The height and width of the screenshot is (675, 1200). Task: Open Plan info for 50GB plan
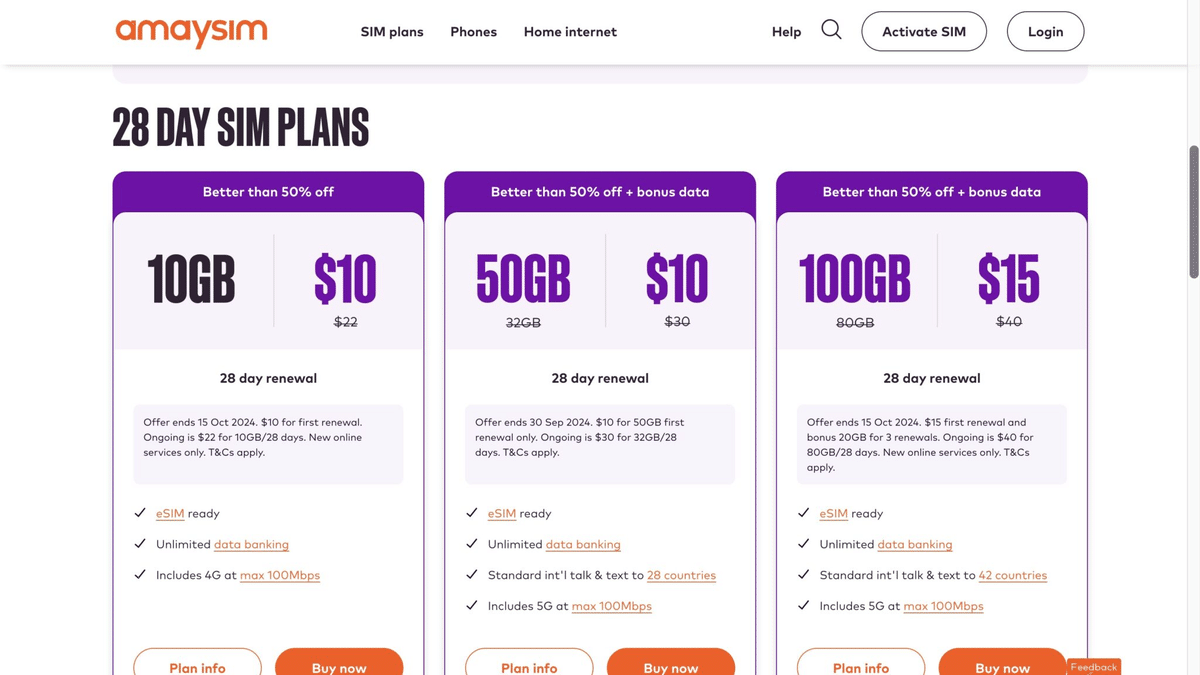click(x=529, y=664)
